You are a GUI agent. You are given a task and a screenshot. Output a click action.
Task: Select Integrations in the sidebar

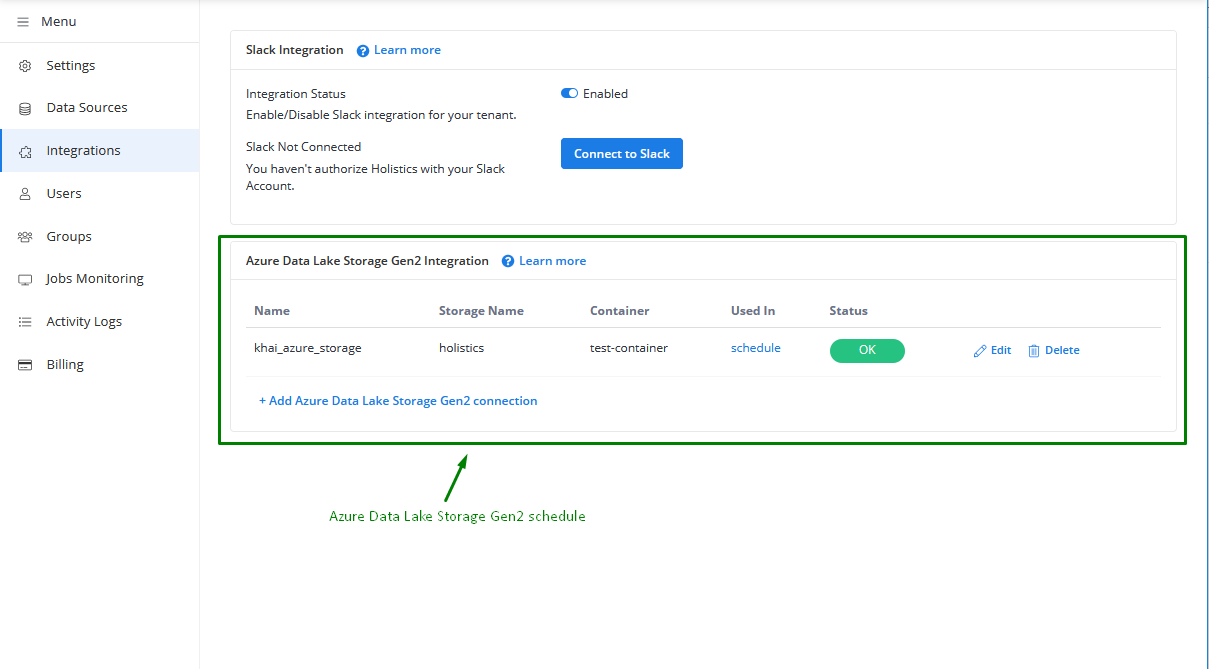tap(100, 151)
